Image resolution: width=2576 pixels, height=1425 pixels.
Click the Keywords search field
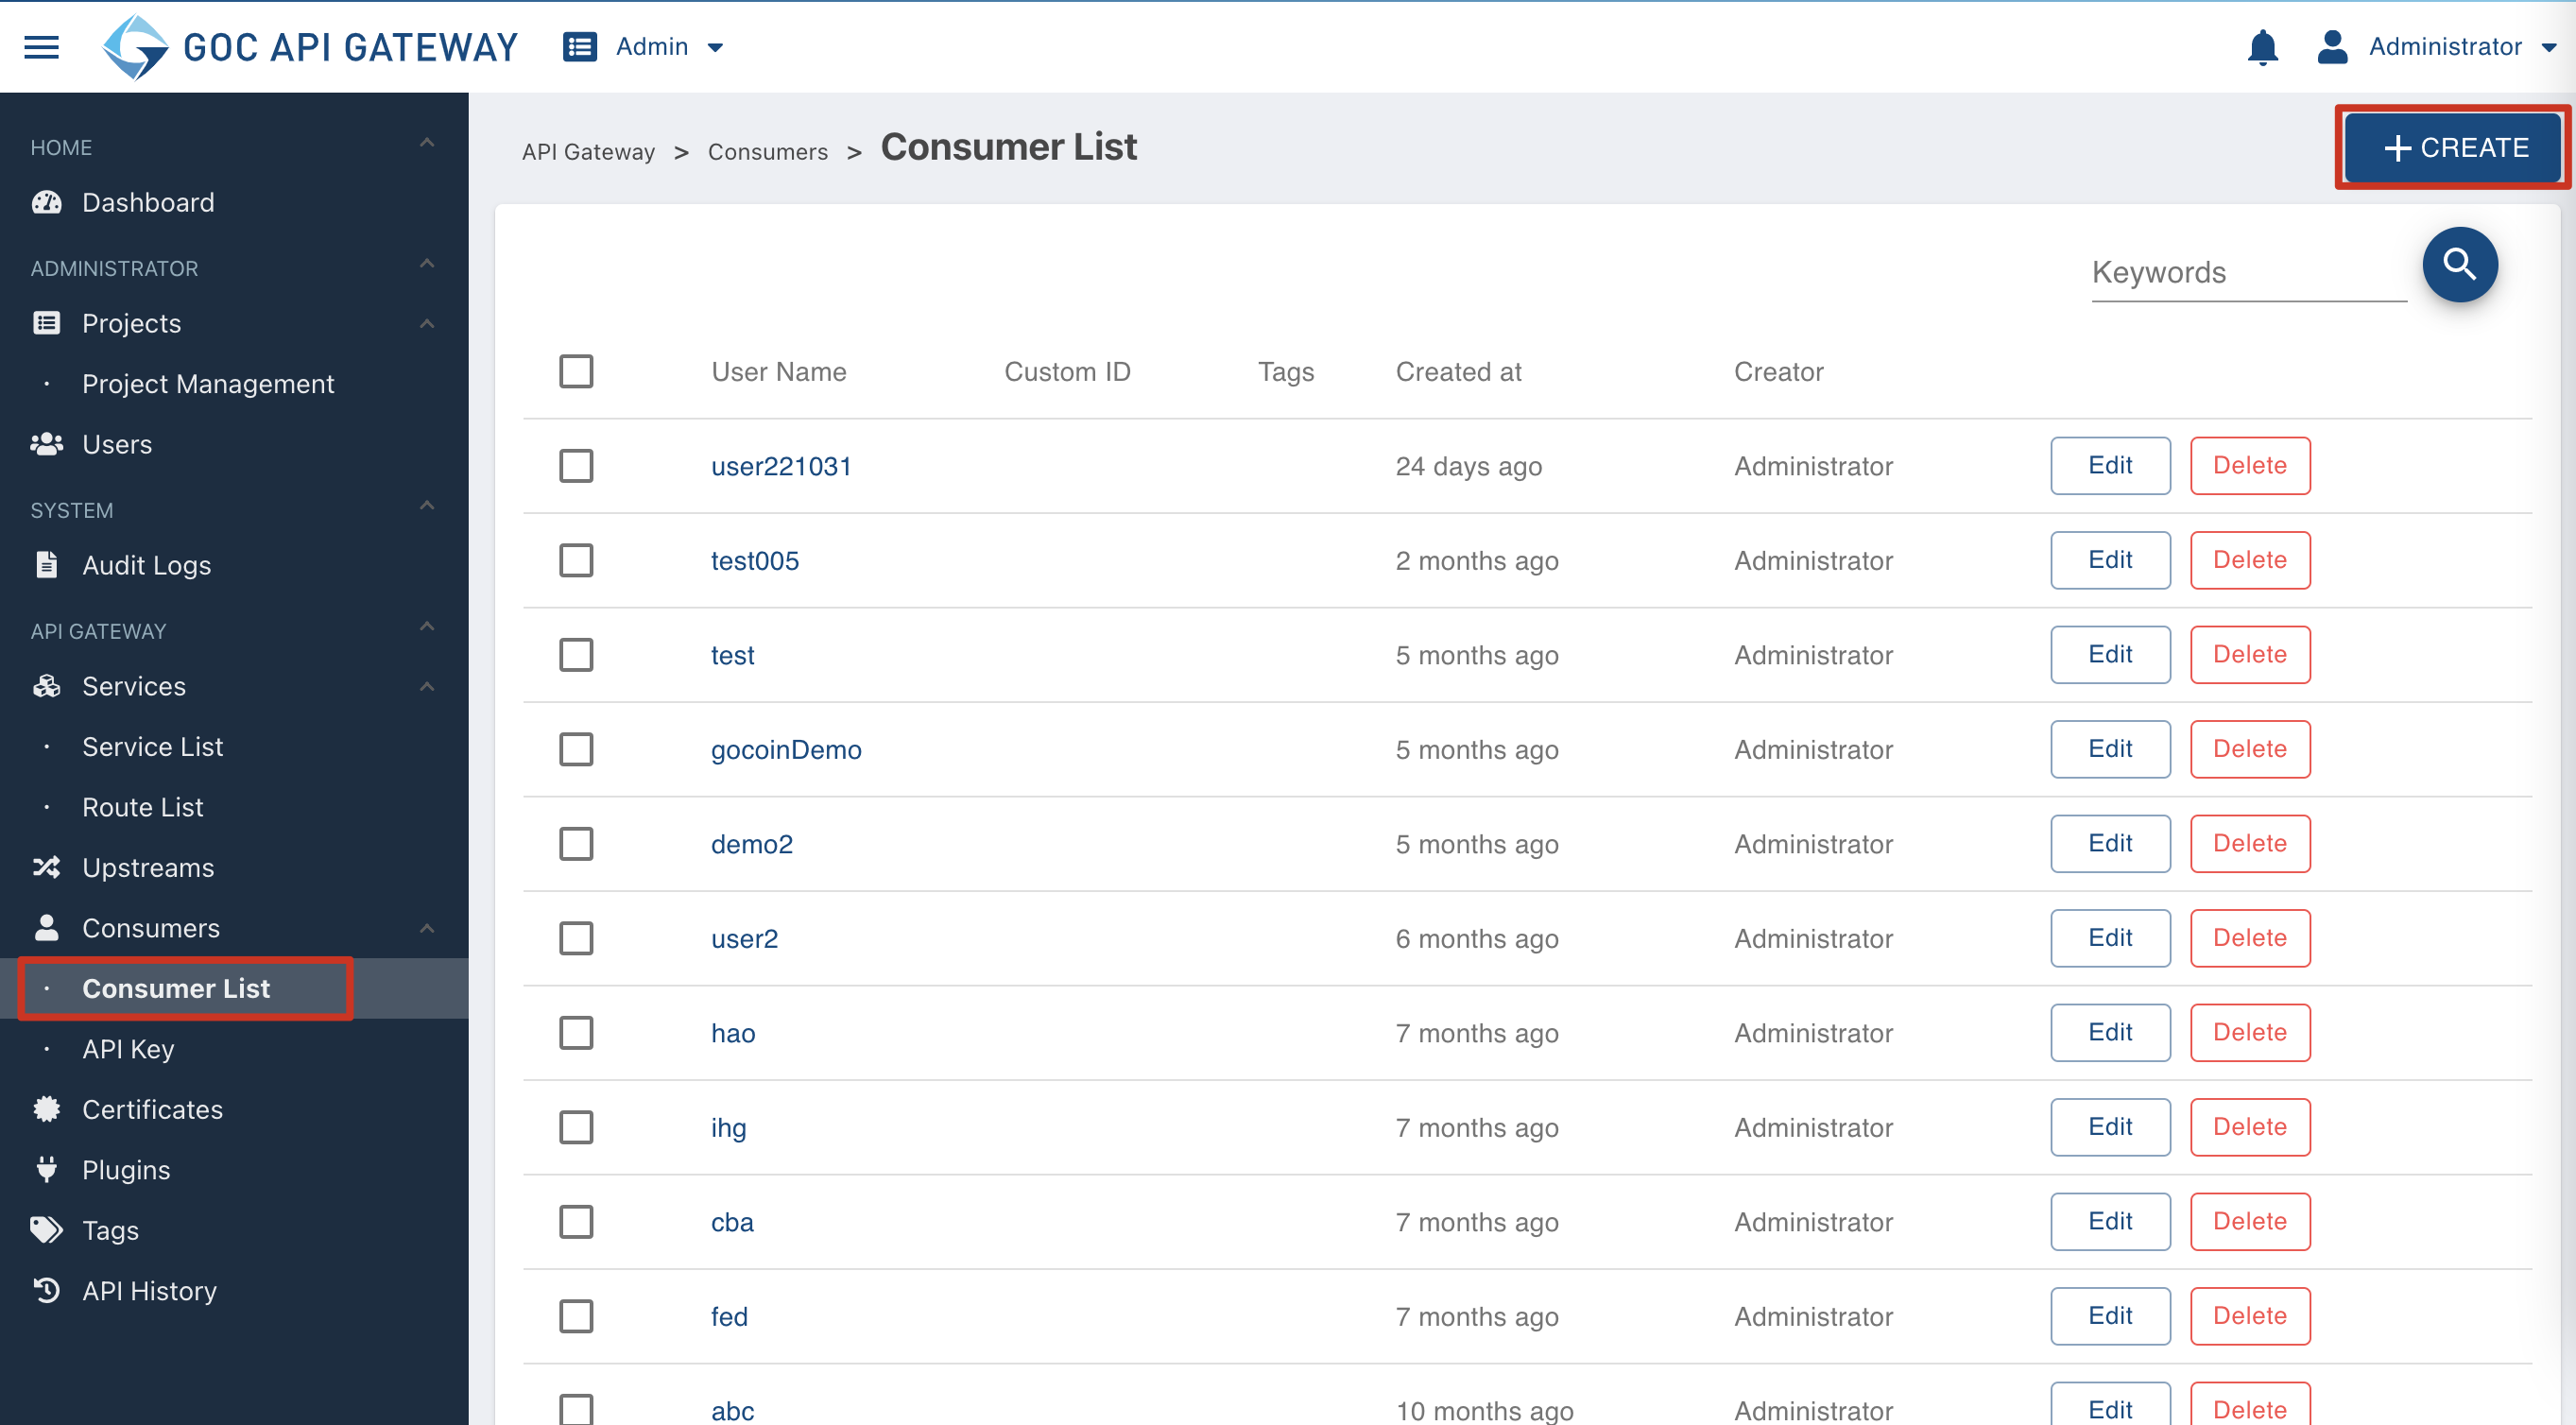point(2248,272)
